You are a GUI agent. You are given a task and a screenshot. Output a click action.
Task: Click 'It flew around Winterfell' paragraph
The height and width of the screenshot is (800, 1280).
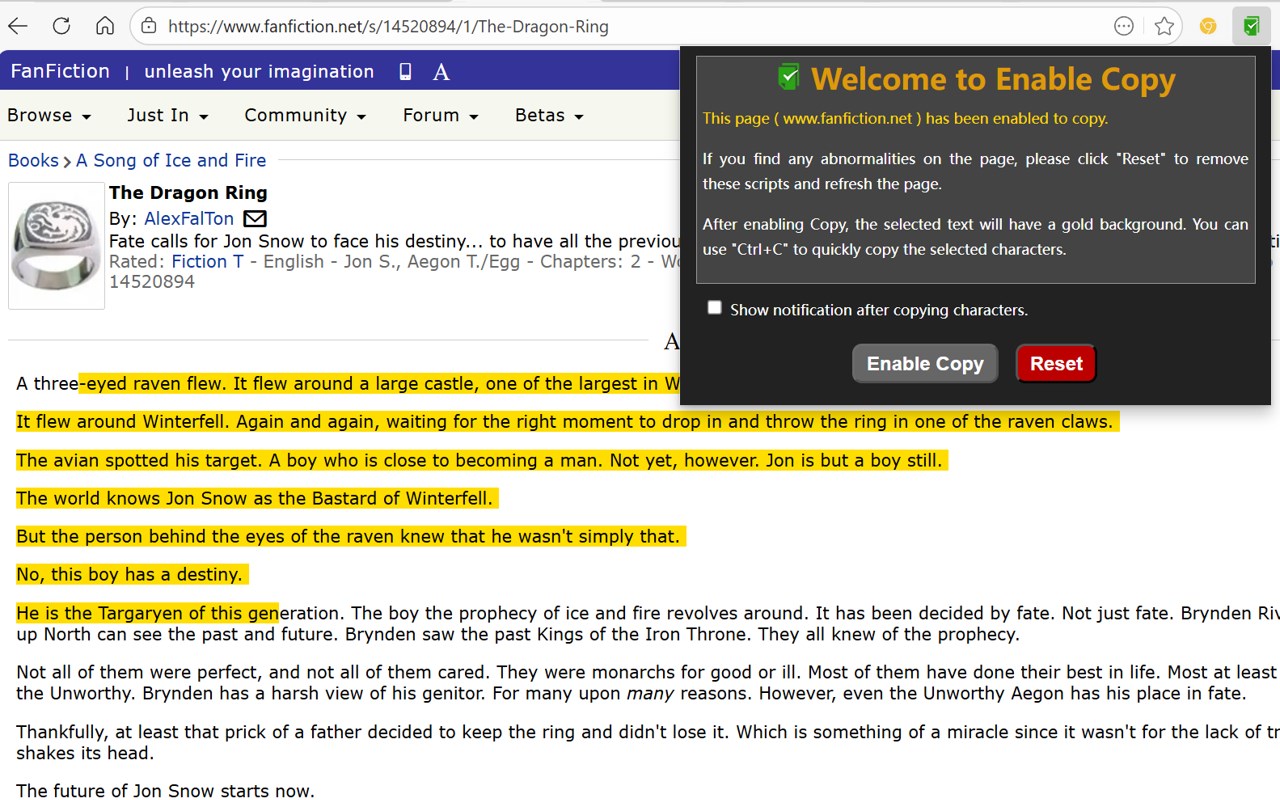(x=564, y=422)
